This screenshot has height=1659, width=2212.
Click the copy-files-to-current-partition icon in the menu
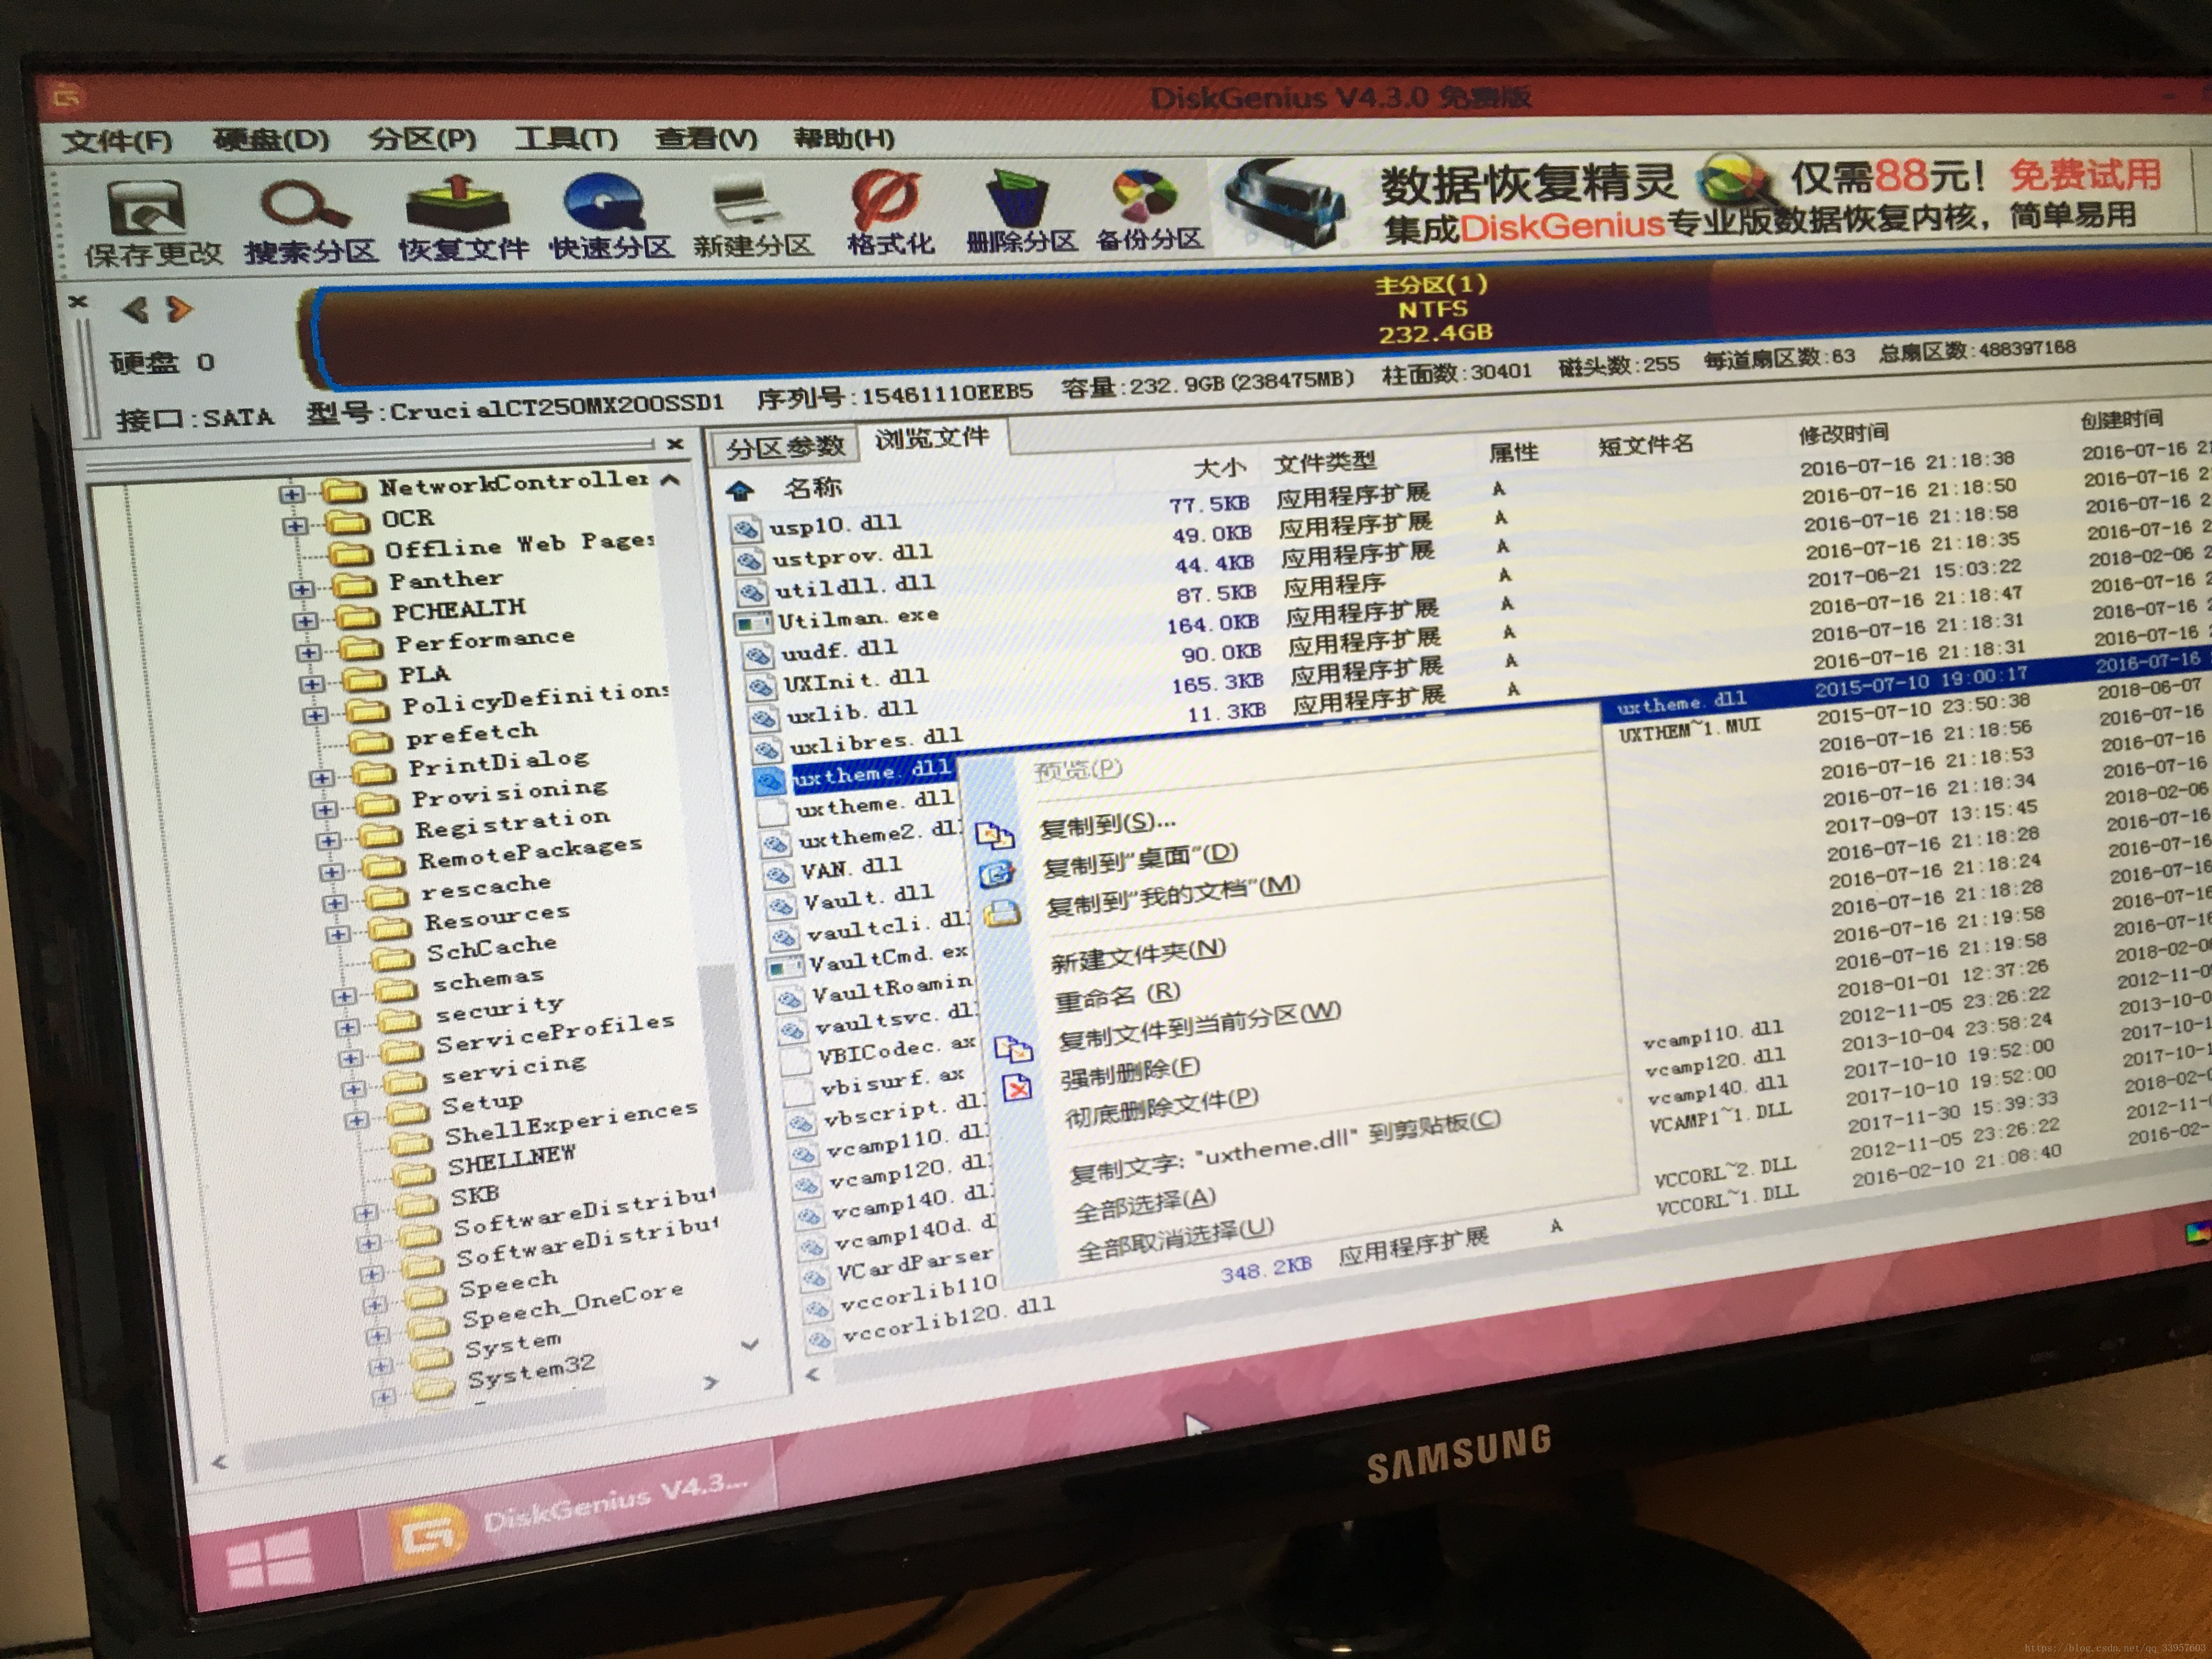click(1013, 1048)
